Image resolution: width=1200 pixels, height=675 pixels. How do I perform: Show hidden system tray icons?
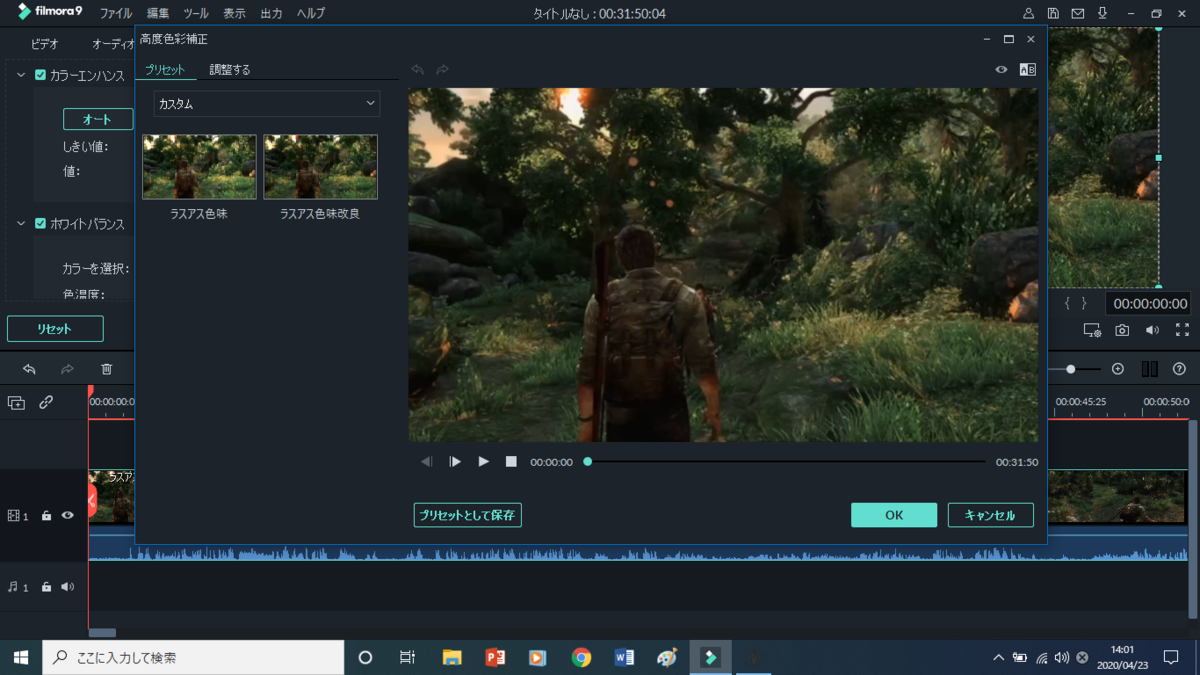[x=998, y=657]
